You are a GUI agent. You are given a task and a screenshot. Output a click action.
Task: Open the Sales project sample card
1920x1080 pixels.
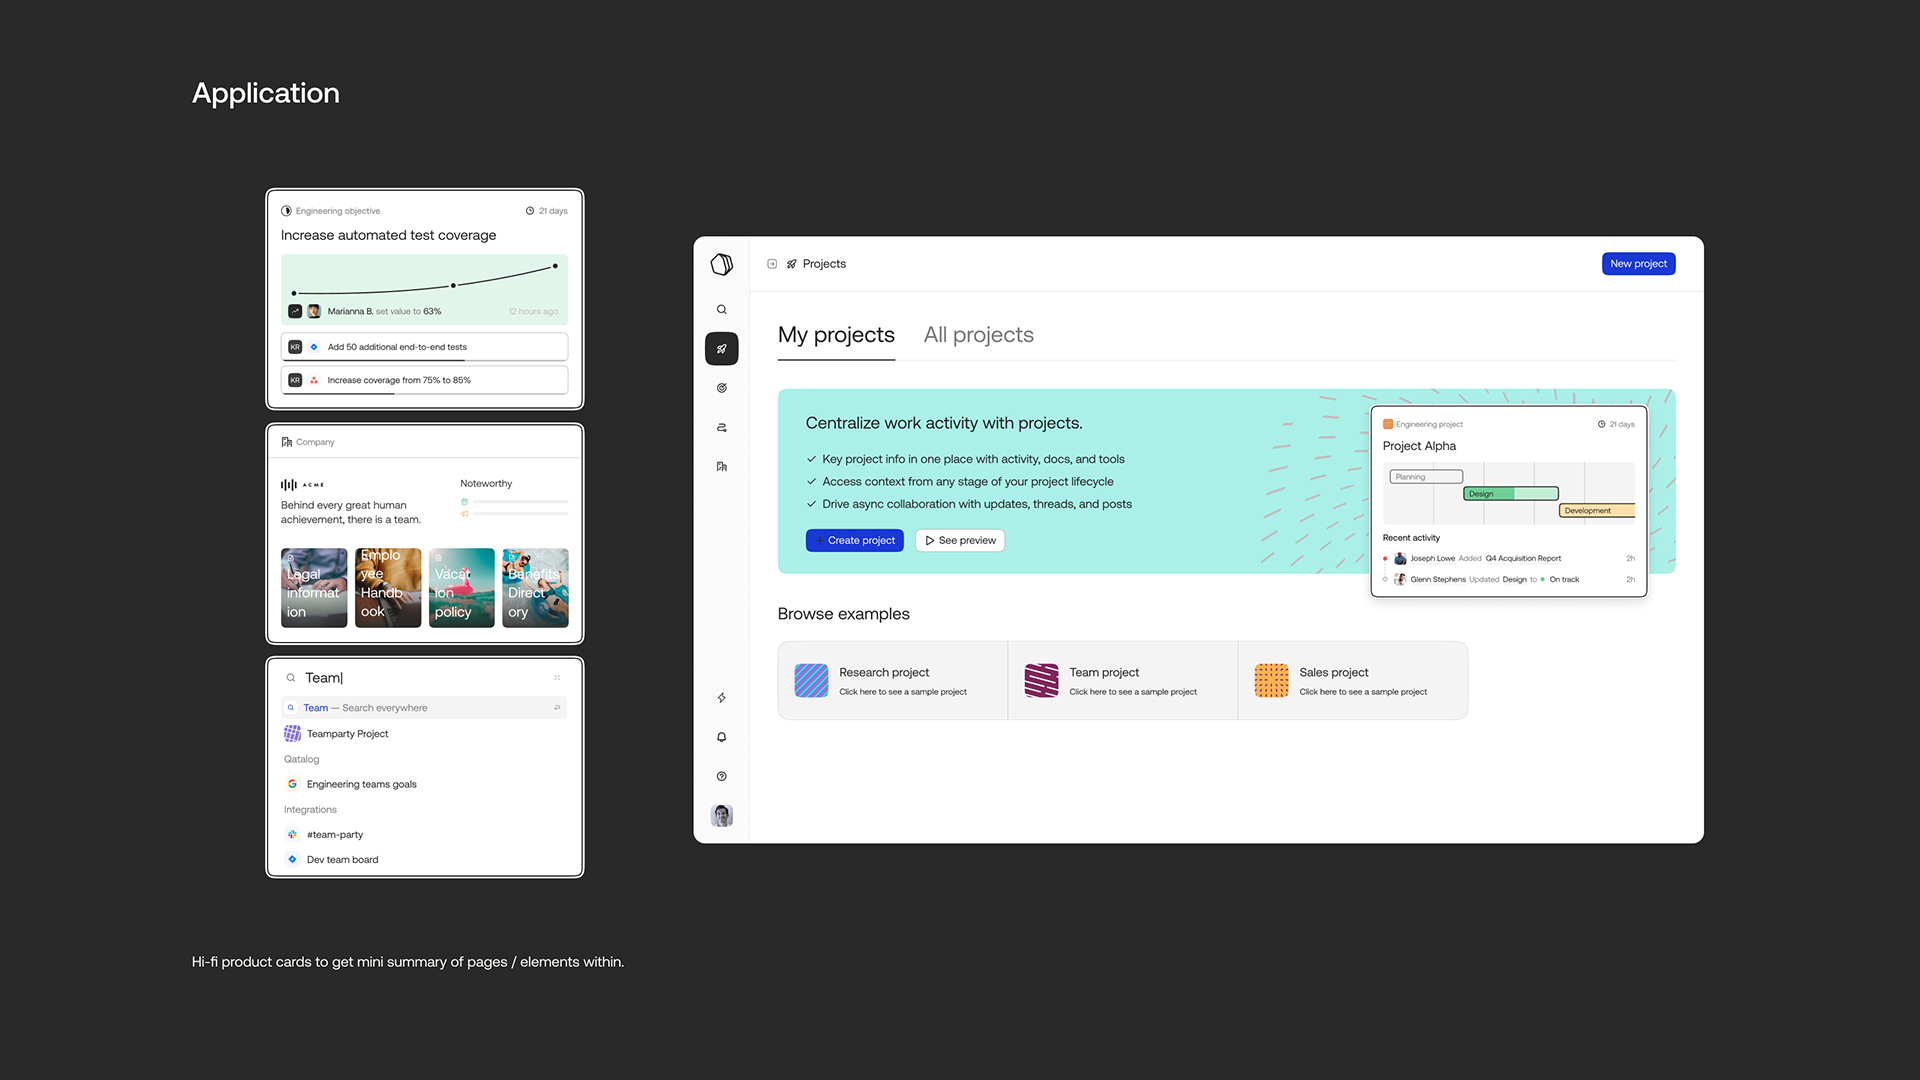1352,681
